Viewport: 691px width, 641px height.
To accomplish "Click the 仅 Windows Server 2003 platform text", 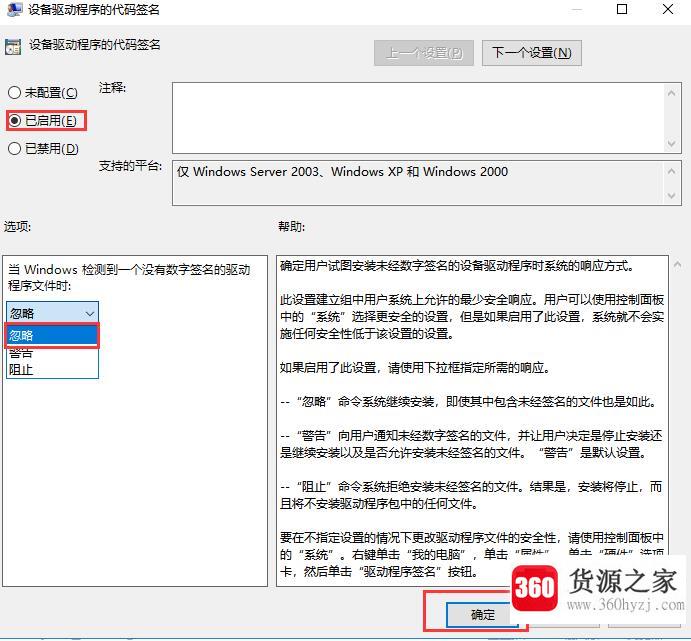I will (x=342, y=171).
